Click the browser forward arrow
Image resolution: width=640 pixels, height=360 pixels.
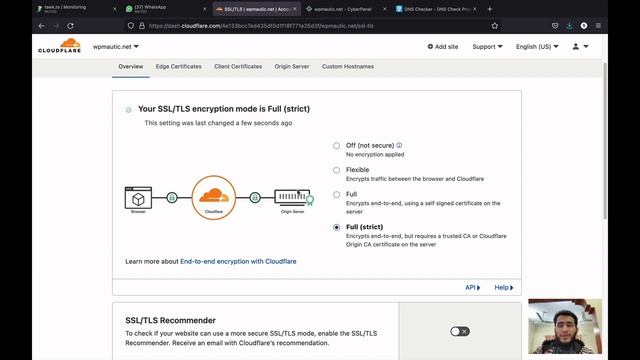pyautogui.click(x=56, y=26)
